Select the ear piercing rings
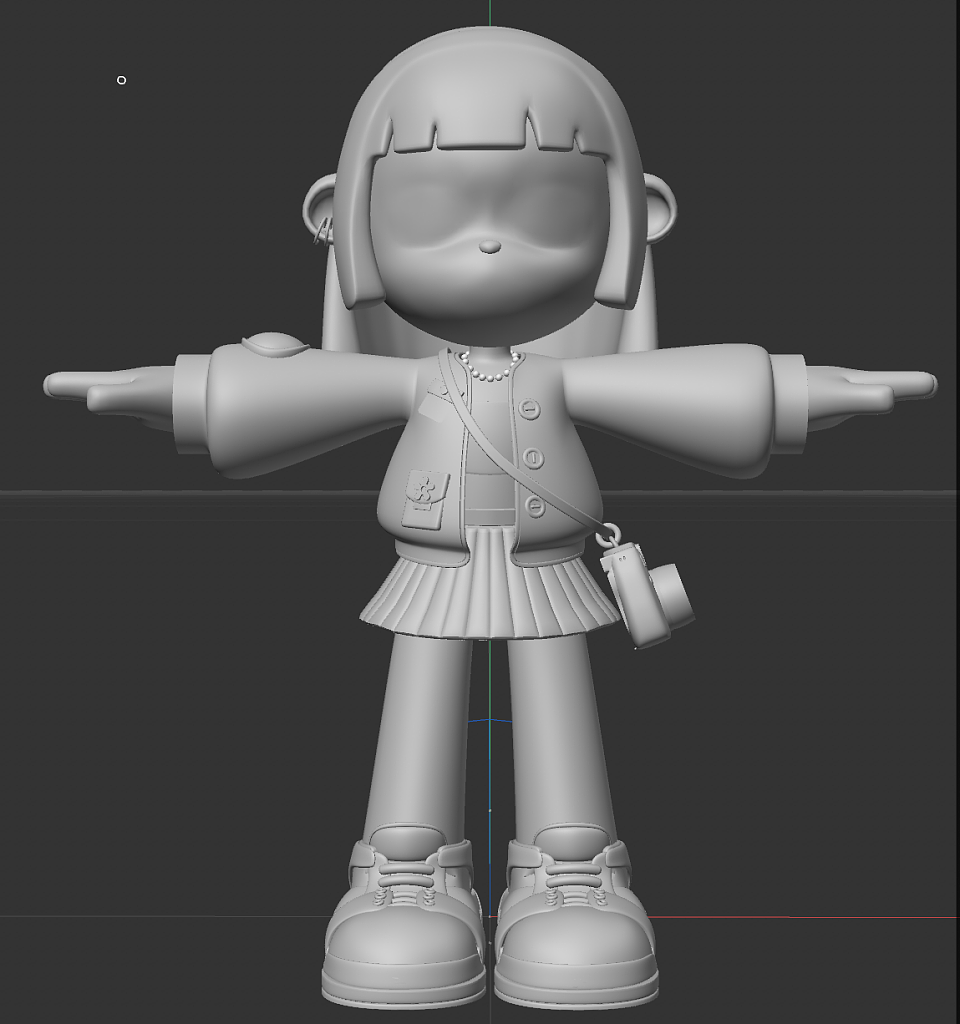The image size is (960, 1024). pyautogui.click(x=322, y=232)
